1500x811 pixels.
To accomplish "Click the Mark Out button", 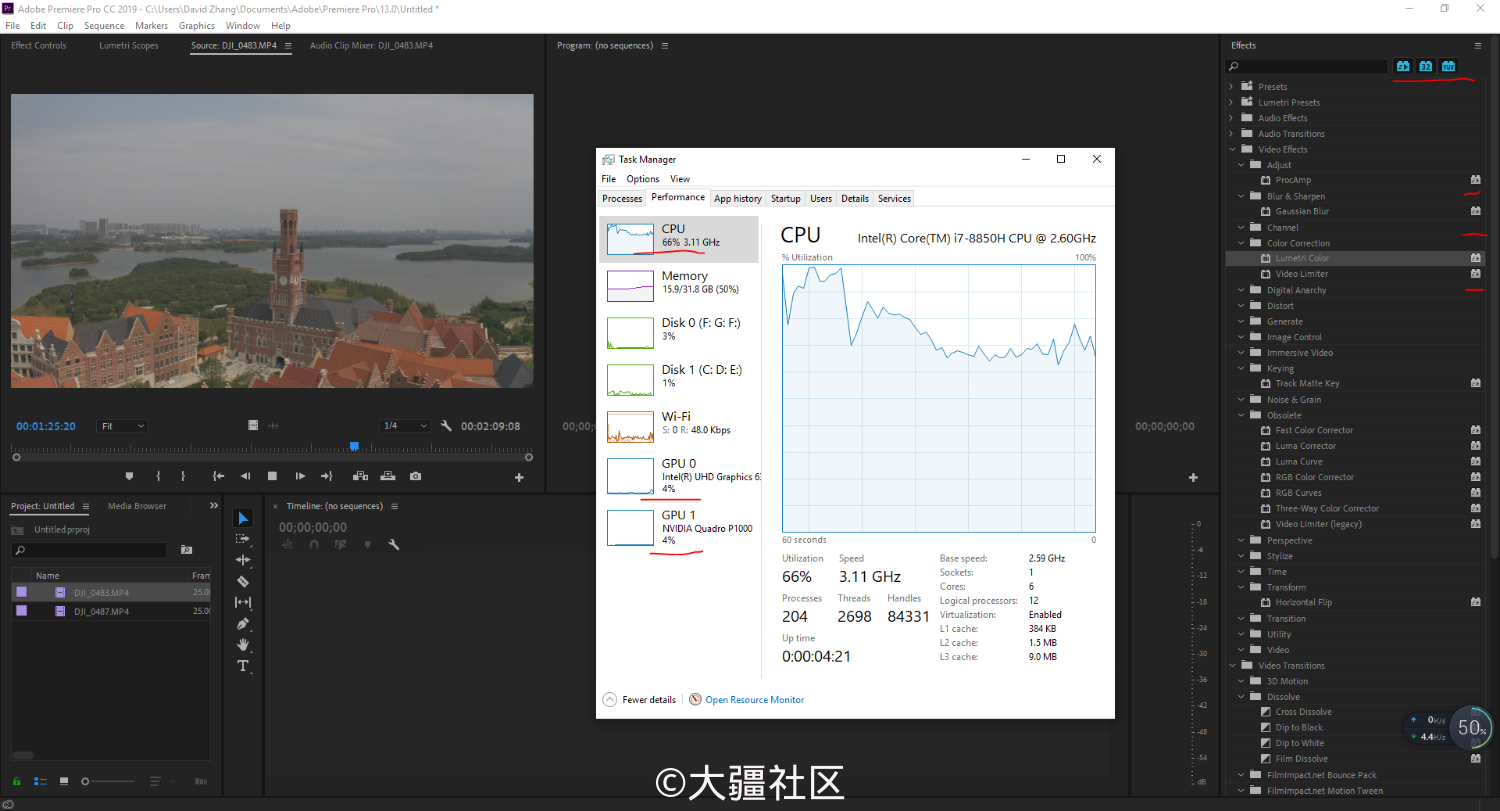I will pyautogui.click(x=183, y=476).
